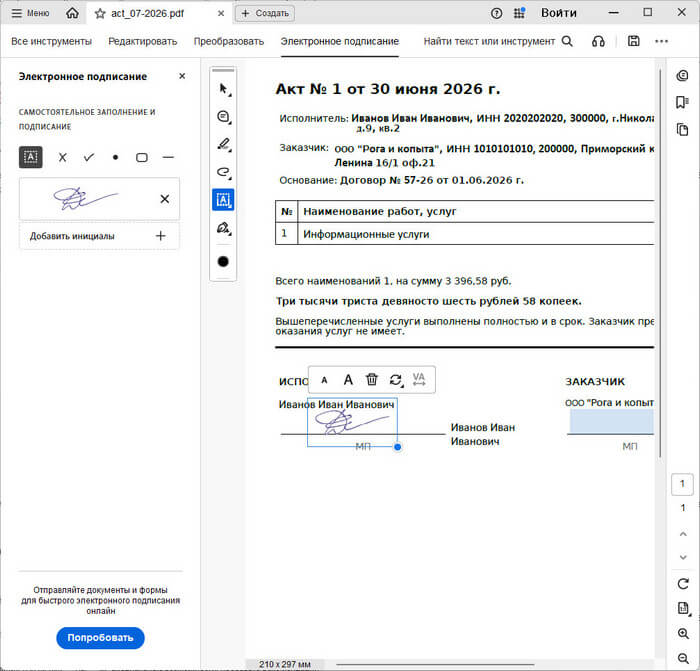
Task: Rotate the page with the rotate icon
Action: pos(683,583)
